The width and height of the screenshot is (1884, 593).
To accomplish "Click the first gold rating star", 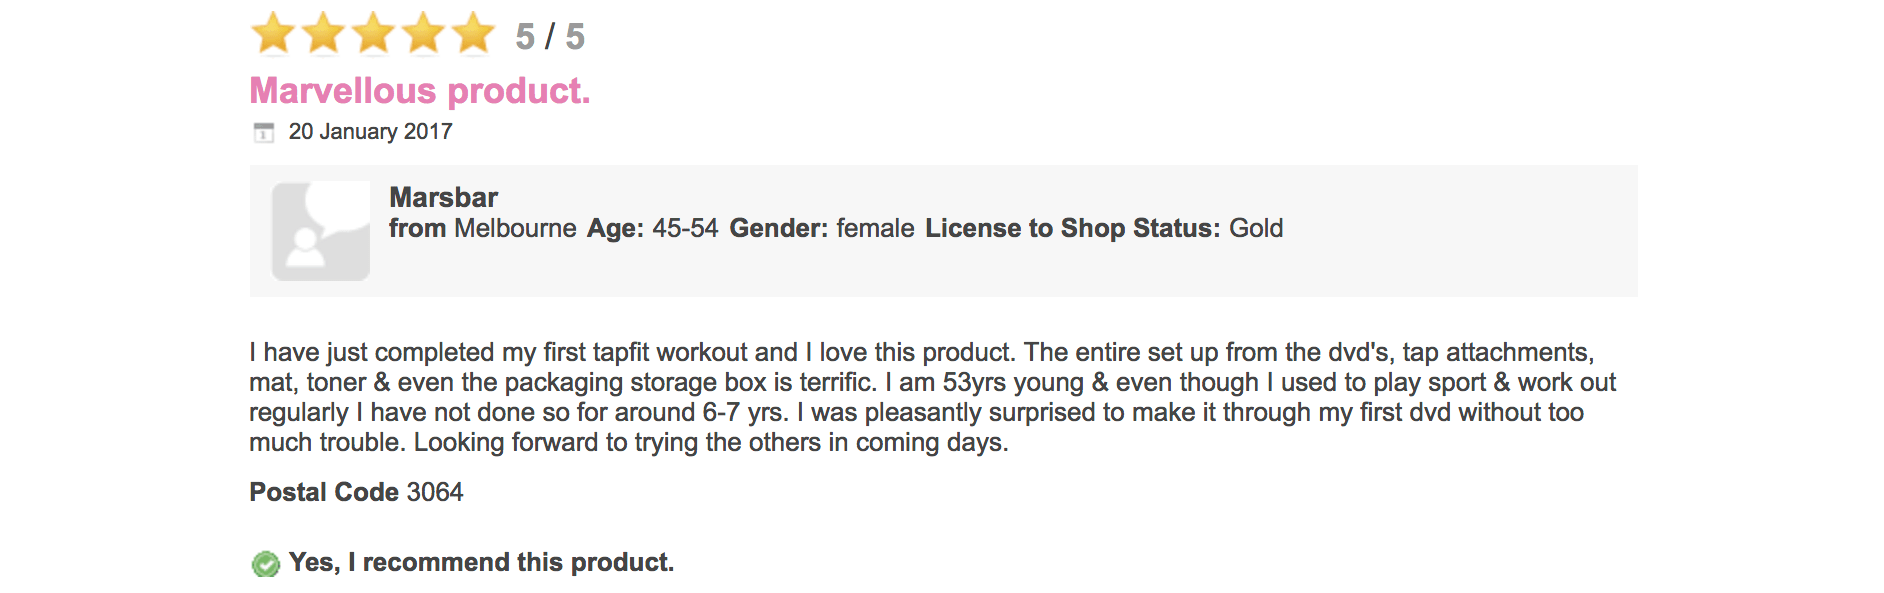I will [273, 33].
